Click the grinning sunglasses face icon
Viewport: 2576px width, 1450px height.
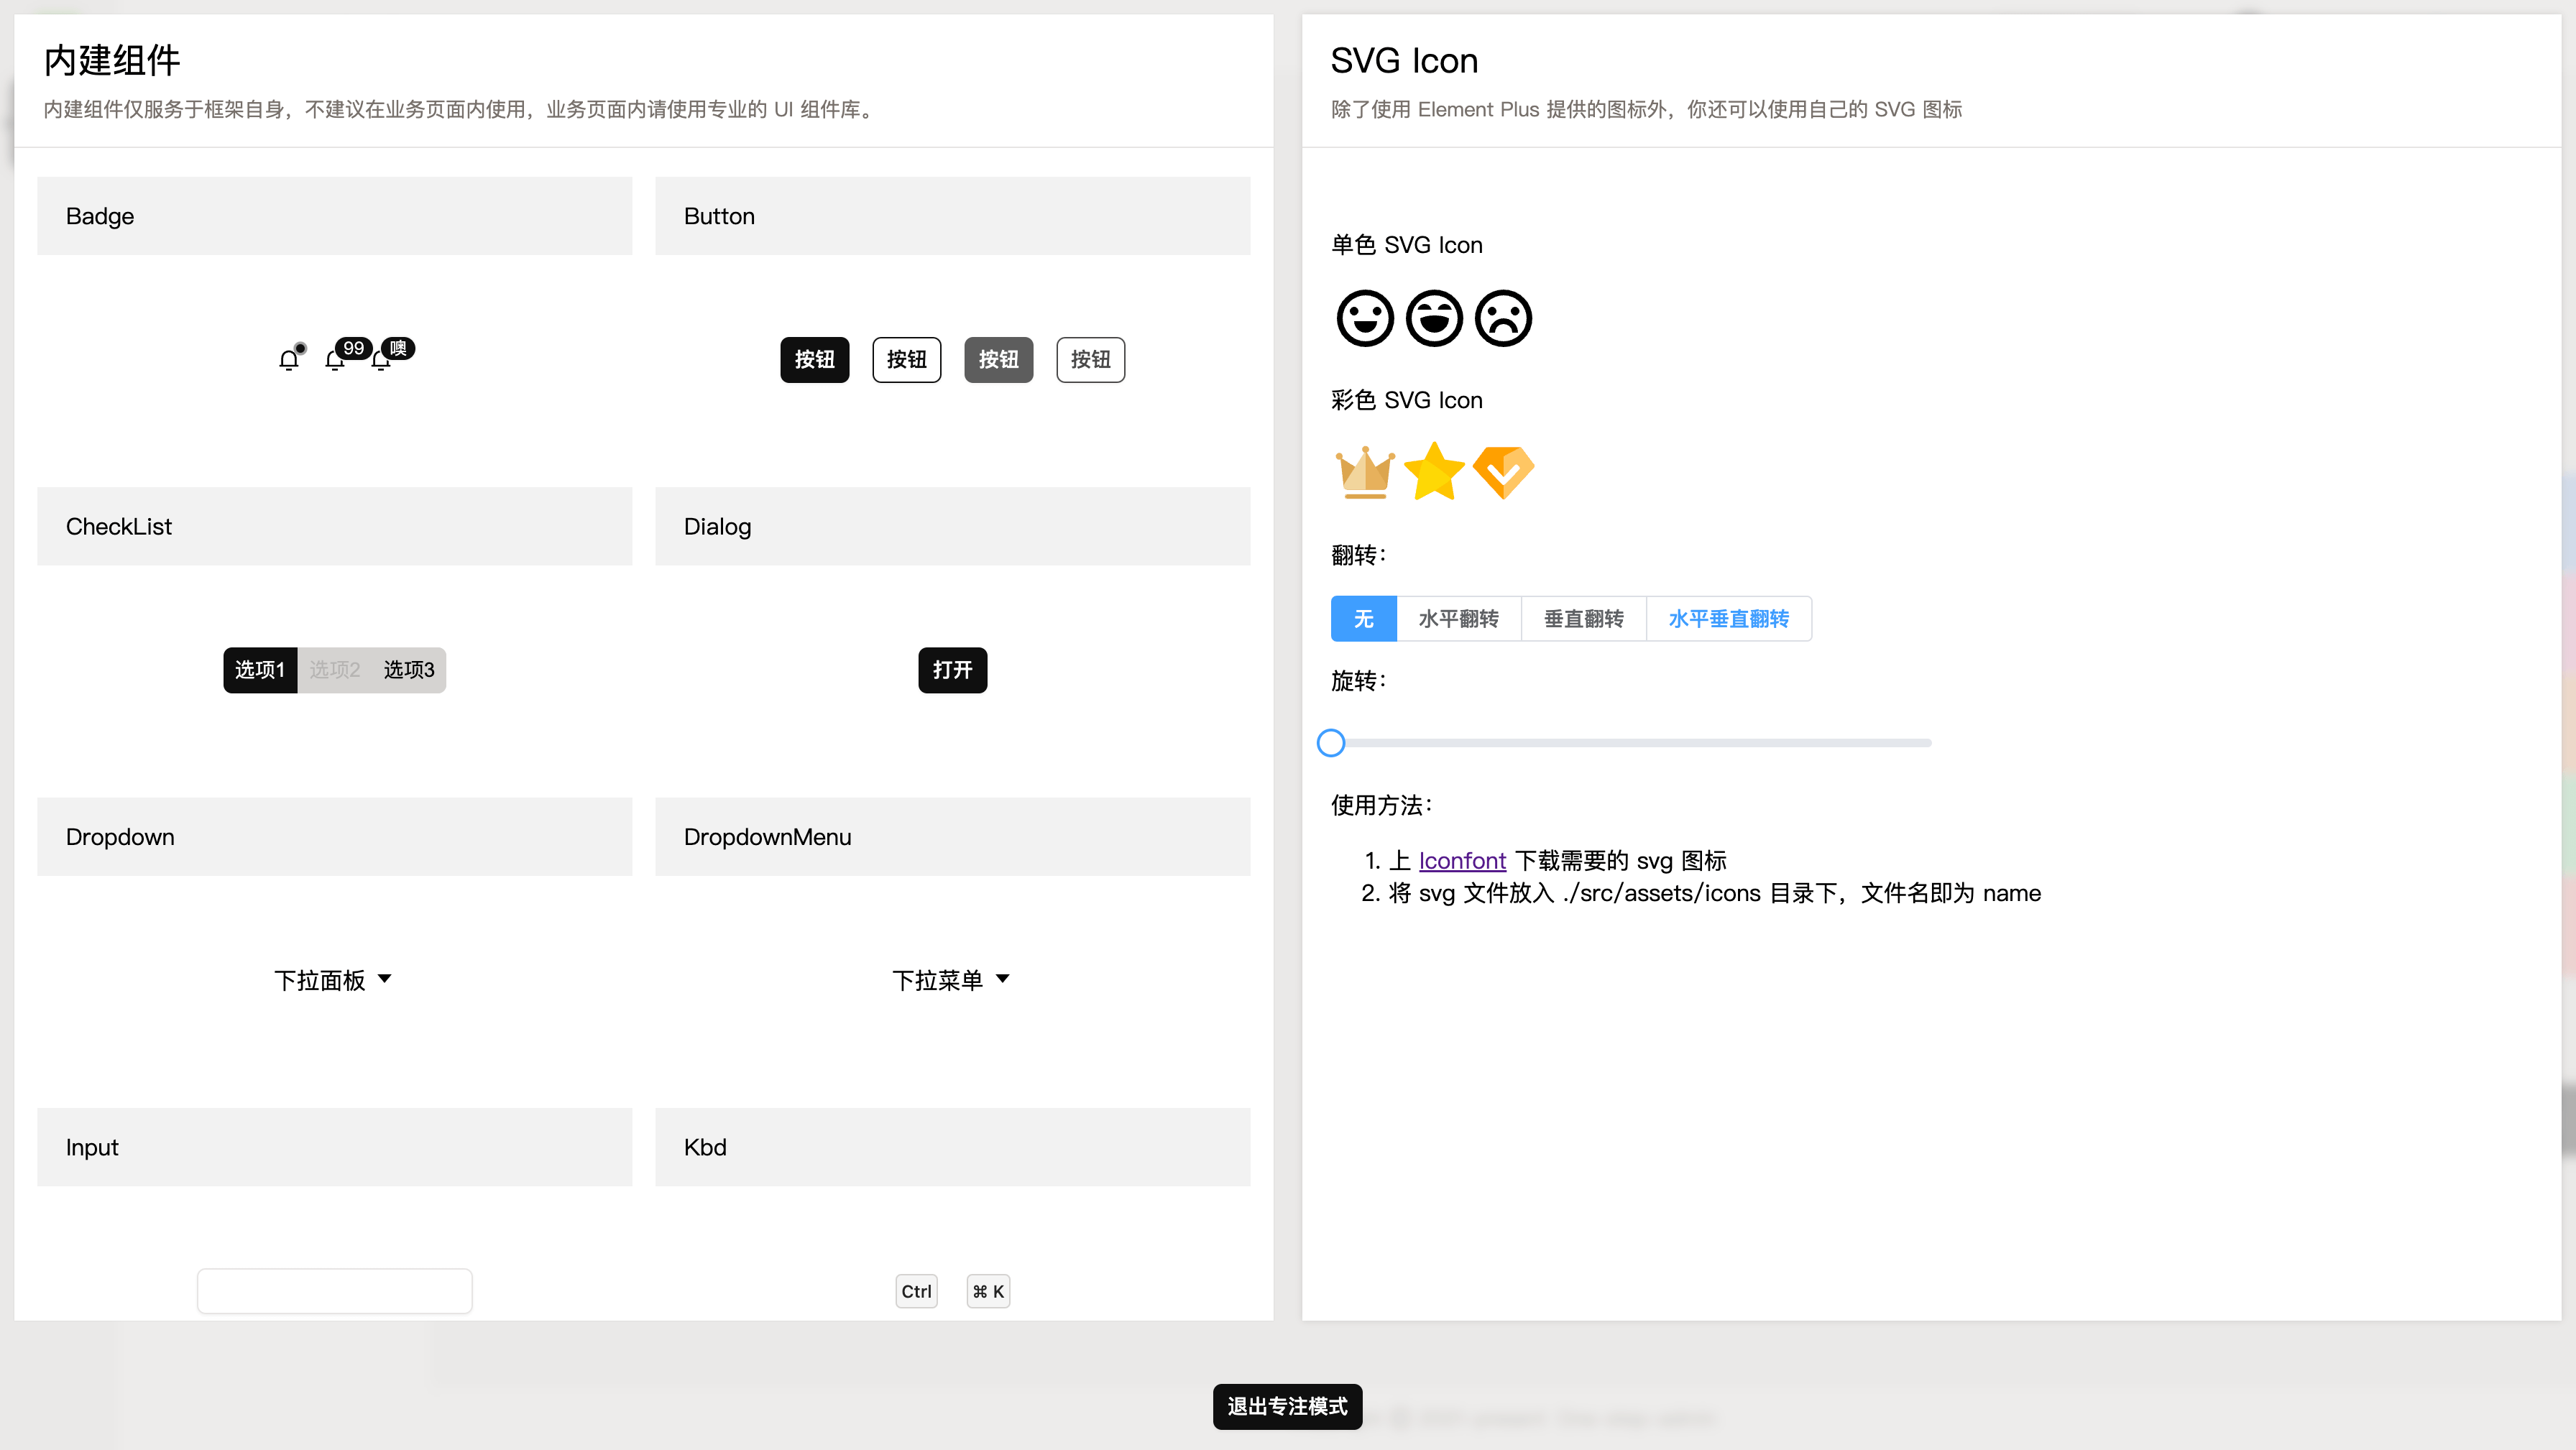[1434, 318]
